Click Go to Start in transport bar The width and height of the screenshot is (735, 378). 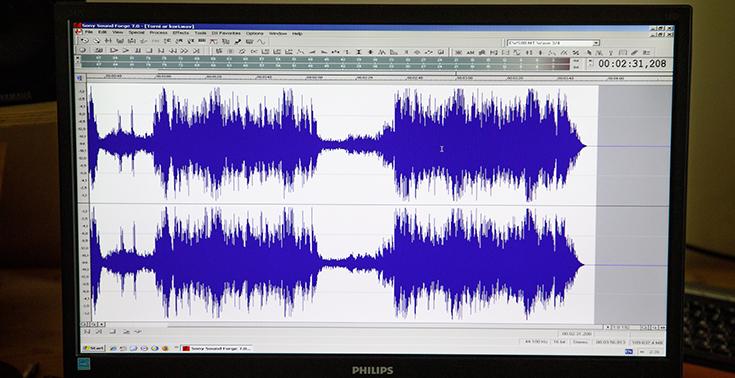(161, 50)
